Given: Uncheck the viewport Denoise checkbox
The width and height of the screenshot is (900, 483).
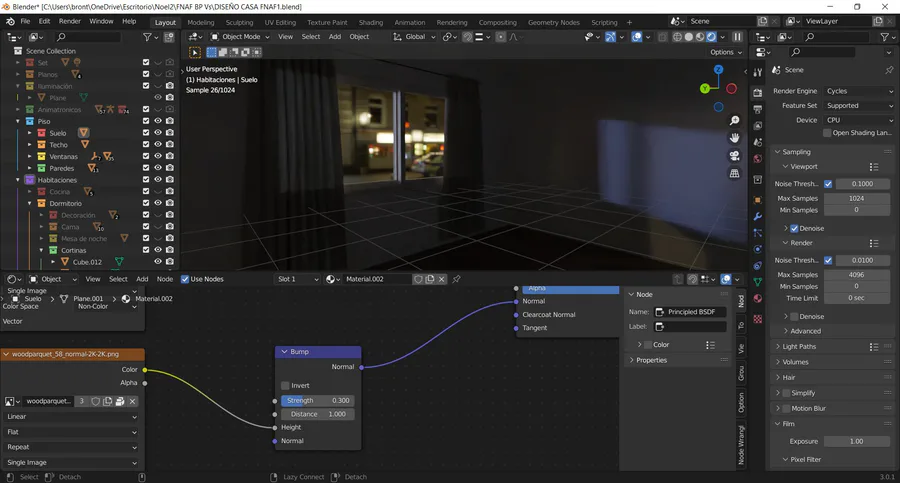Looking at the screenshot, I should [x=795, y=228].
